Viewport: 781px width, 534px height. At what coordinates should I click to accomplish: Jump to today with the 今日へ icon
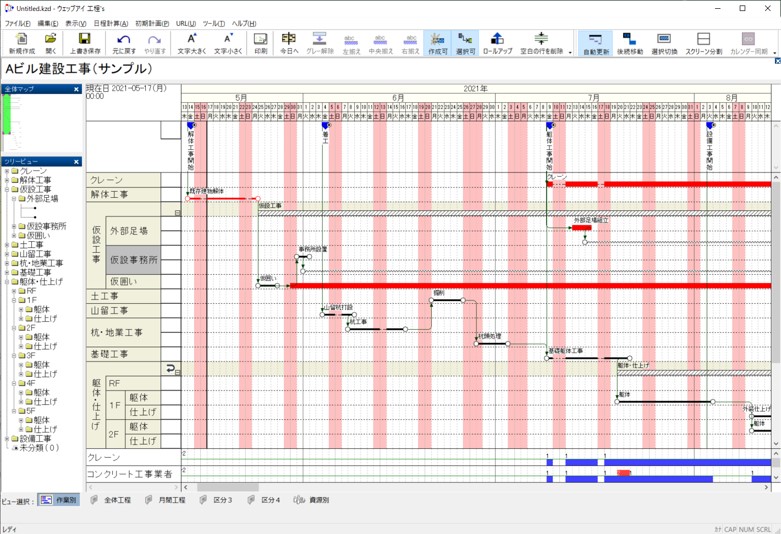tap(289, 43)
